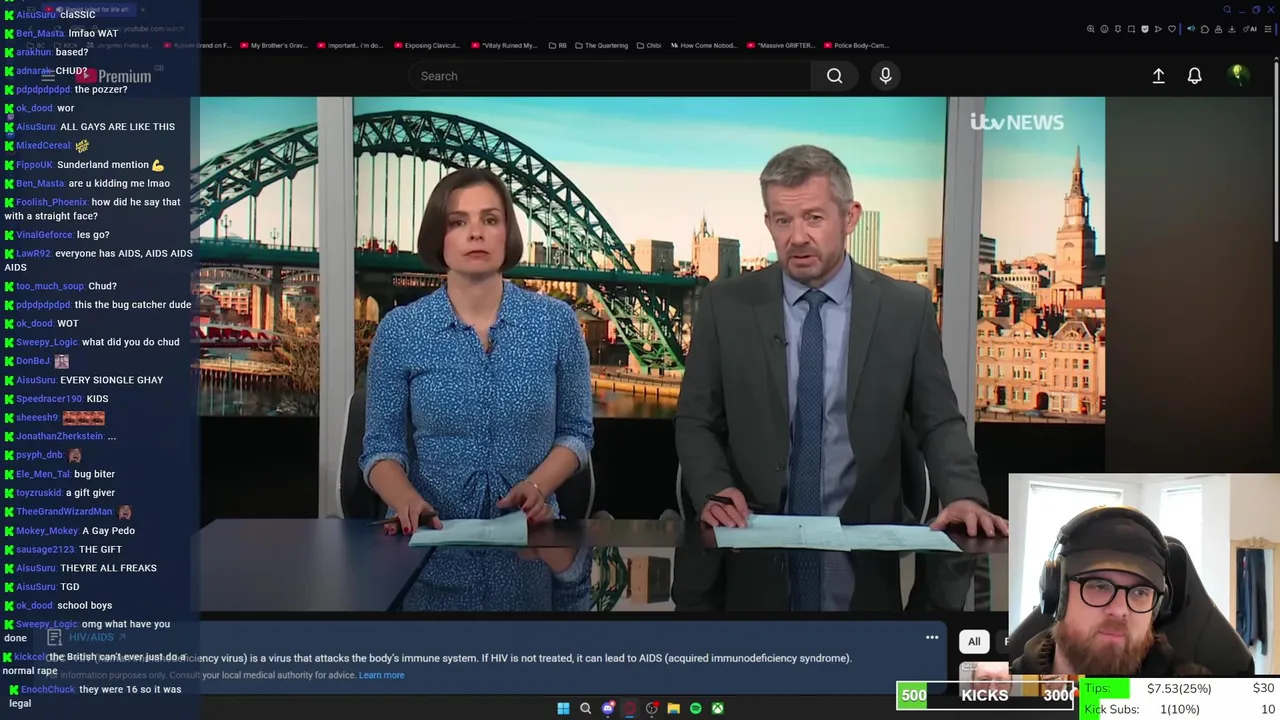Open YouTube notifications bell
The width and height of the screenshot is (1280, 720).
point(1194,76)
